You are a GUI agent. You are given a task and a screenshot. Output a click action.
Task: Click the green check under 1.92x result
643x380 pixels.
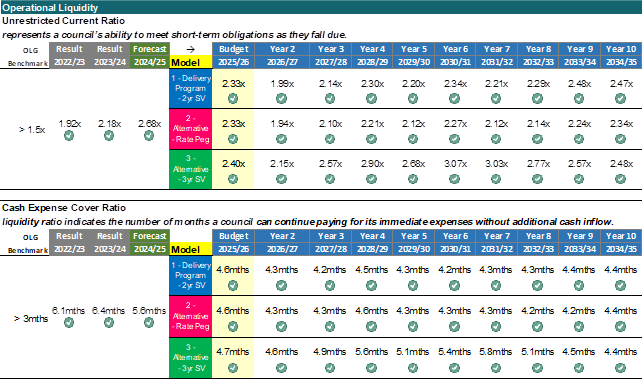tap(69, 136)
